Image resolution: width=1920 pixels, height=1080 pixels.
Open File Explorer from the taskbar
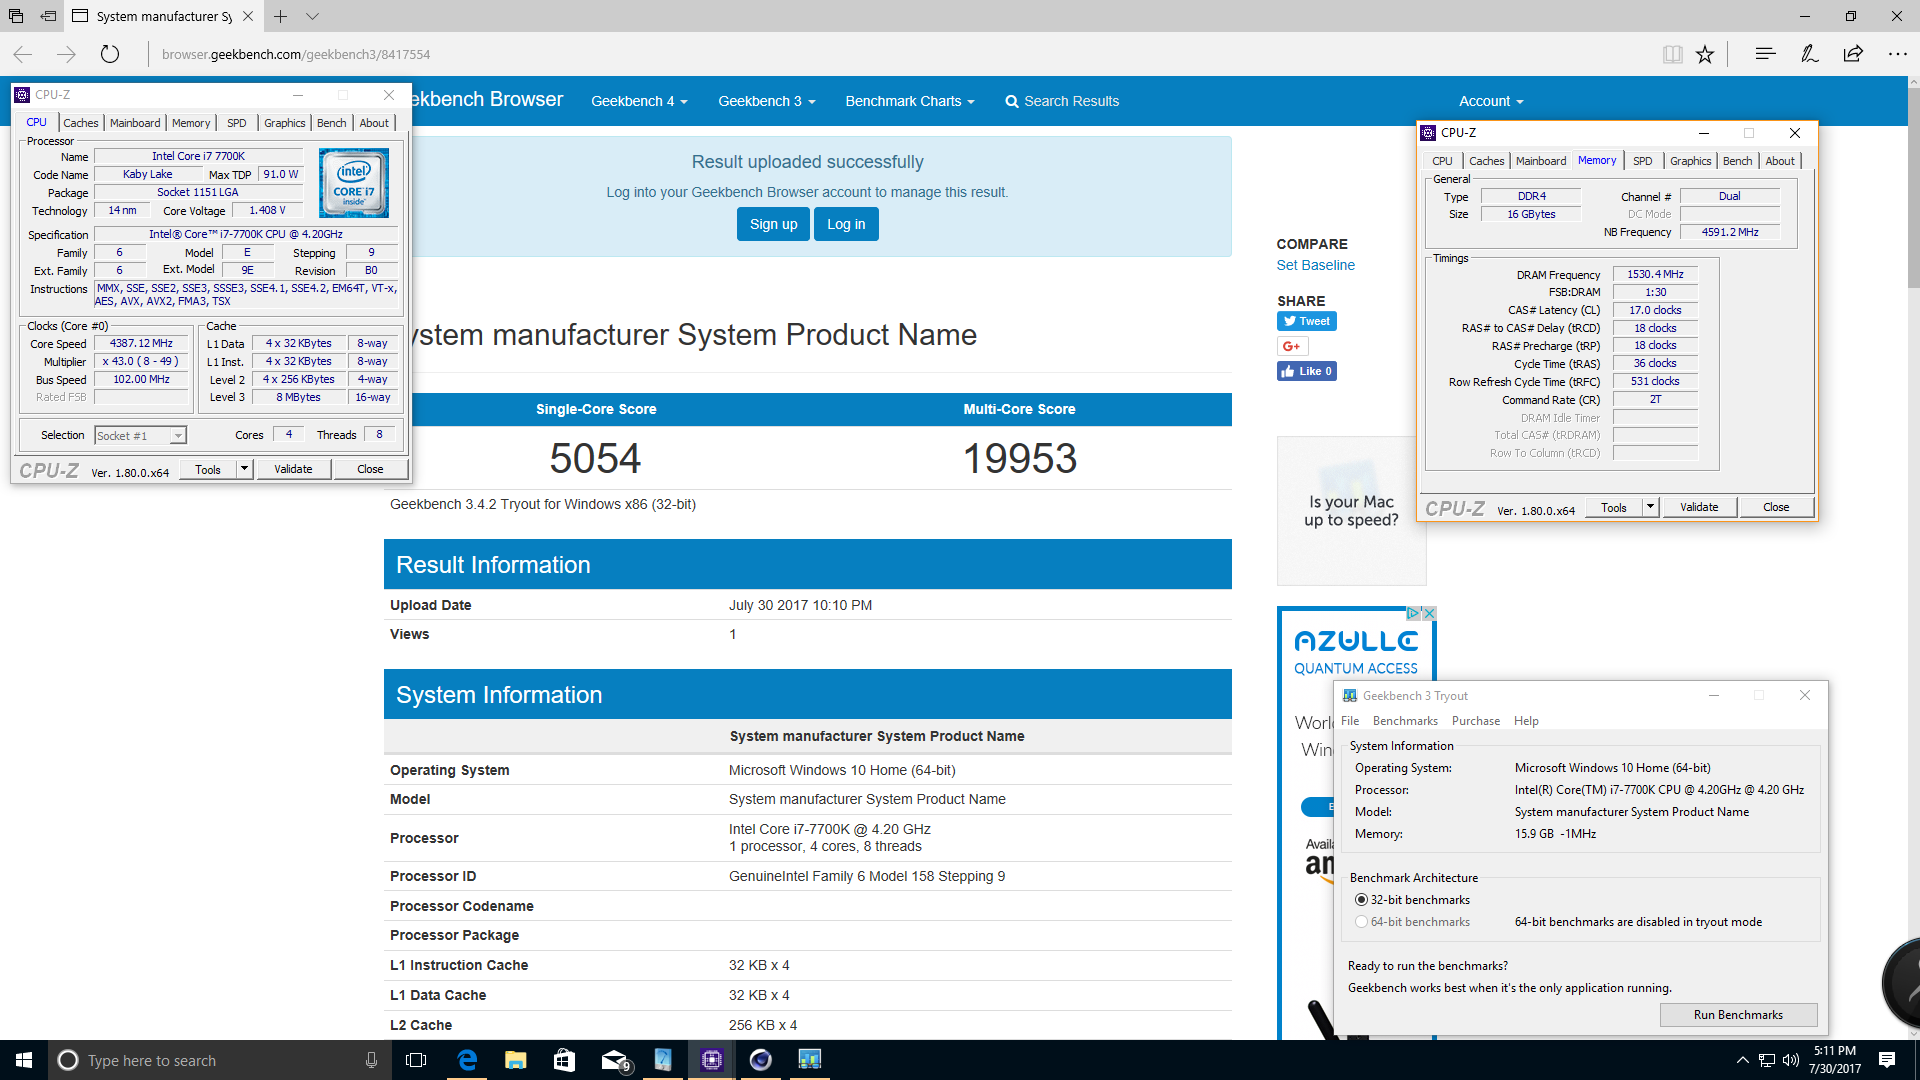click(515, 1060)
